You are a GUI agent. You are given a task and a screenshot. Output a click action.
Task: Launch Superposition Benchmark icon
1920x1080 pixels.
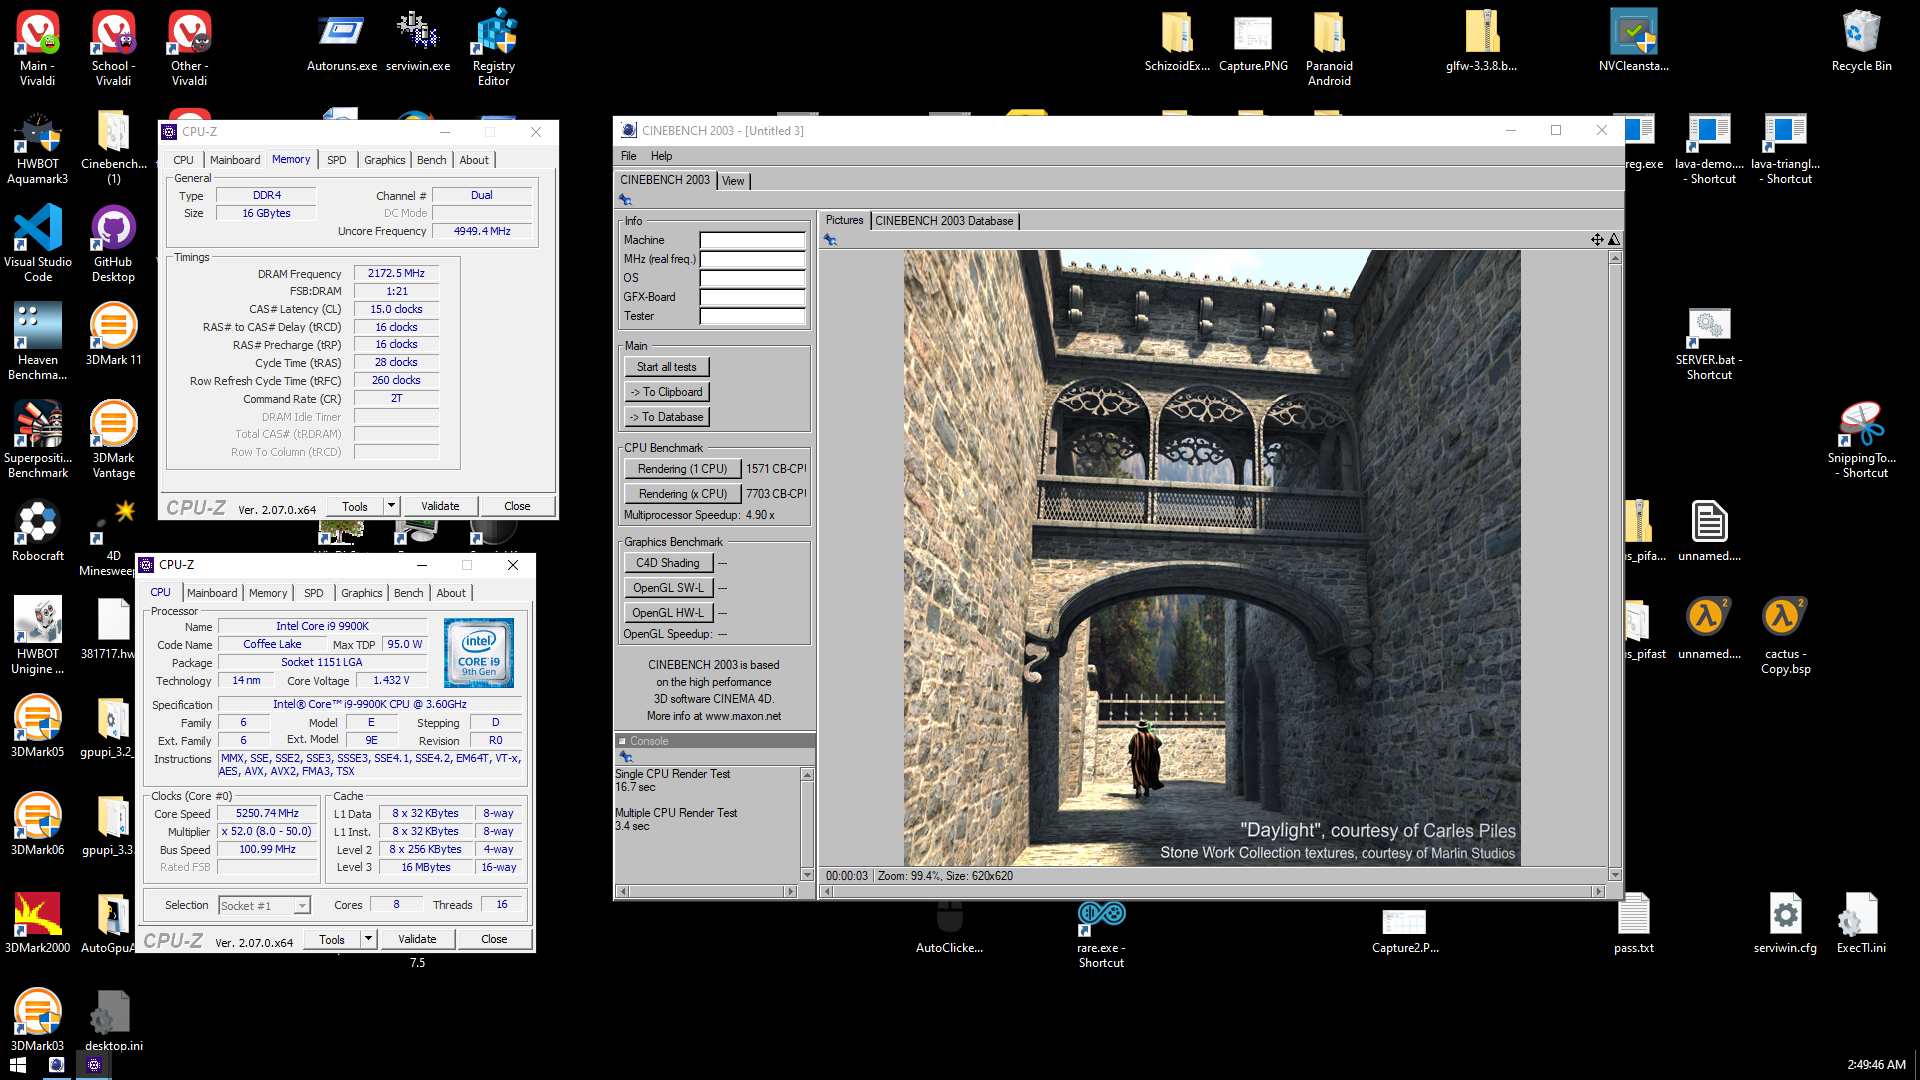click(x=38, y=440)
